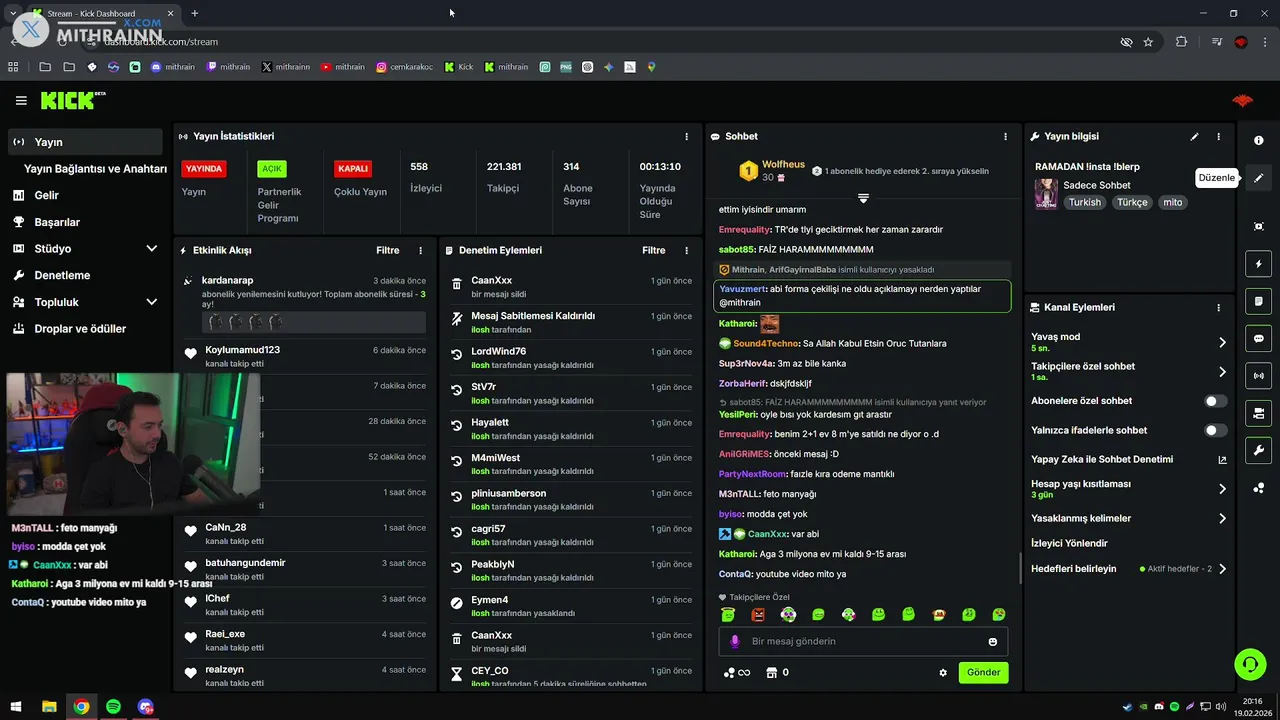This screenshot has width=1280, height=720.
Task: Open Hesap yaşı kısıtlaması options arrow
Action: click(x=1222, y=489)
